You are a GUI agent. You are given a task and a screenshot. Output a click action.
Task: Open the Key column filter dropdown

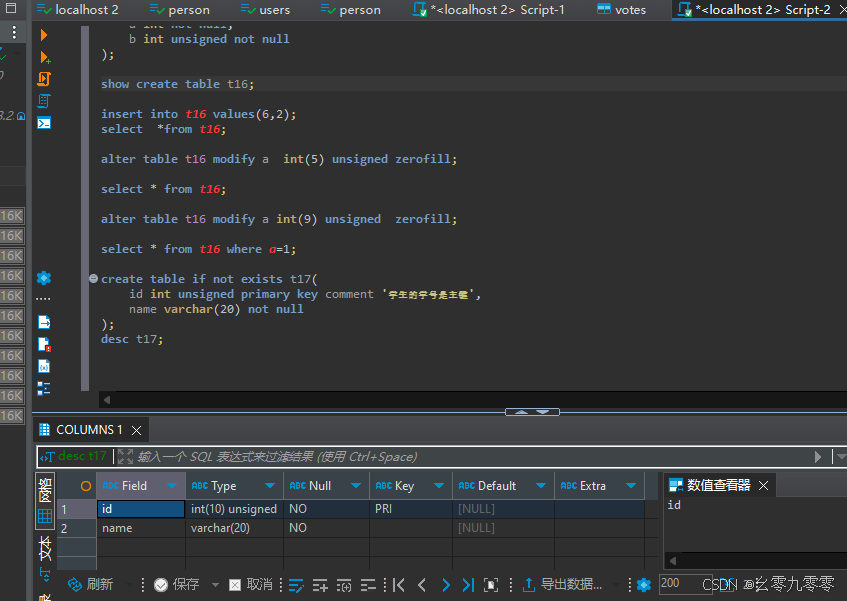pos(439,485)
